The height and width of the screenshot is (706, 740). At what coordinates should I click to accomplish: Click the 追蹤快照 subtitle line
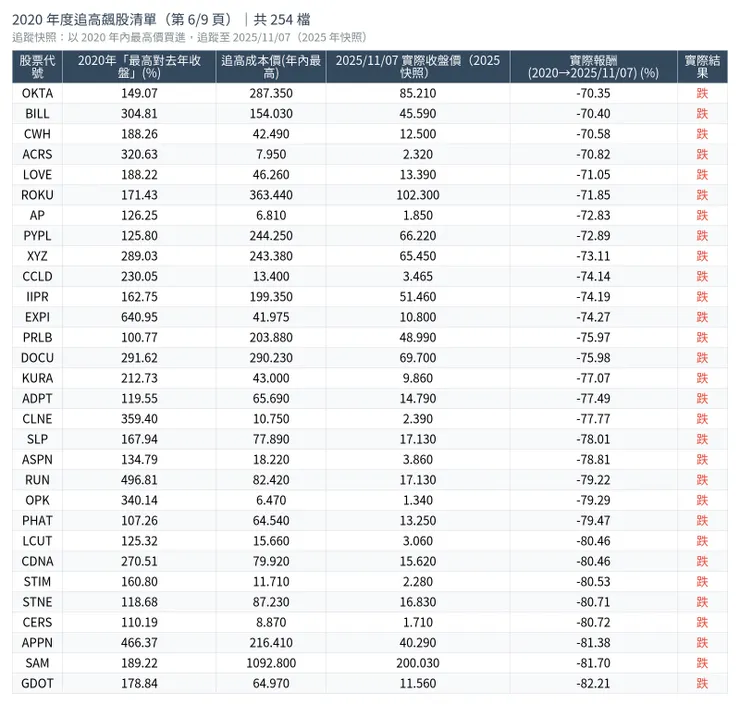[190, 37]
